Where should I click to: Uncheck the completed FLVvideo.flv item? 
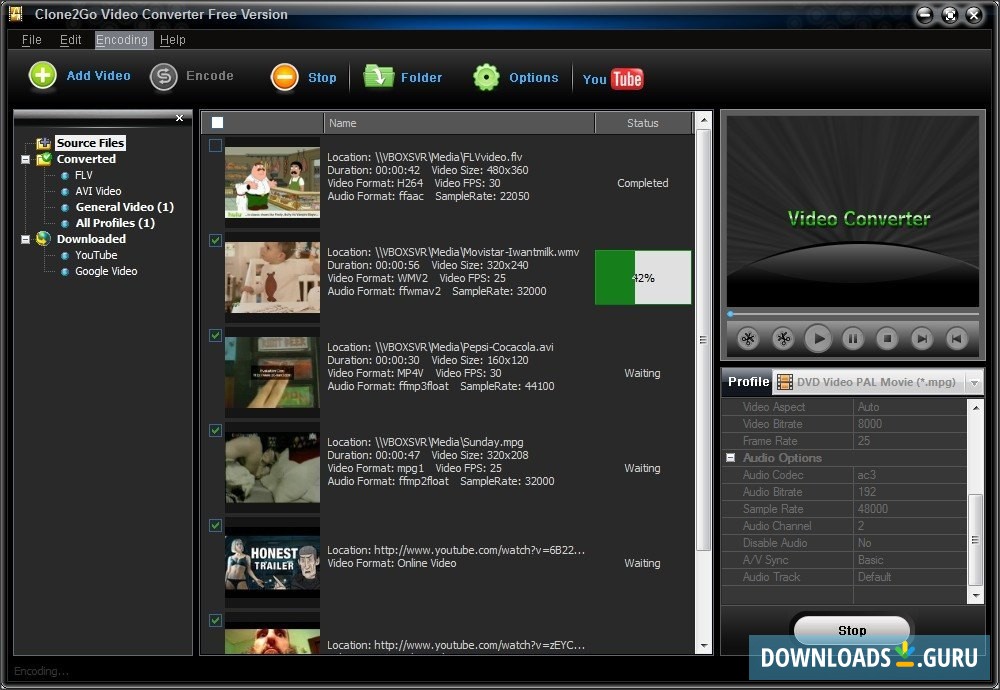[214, 145]
